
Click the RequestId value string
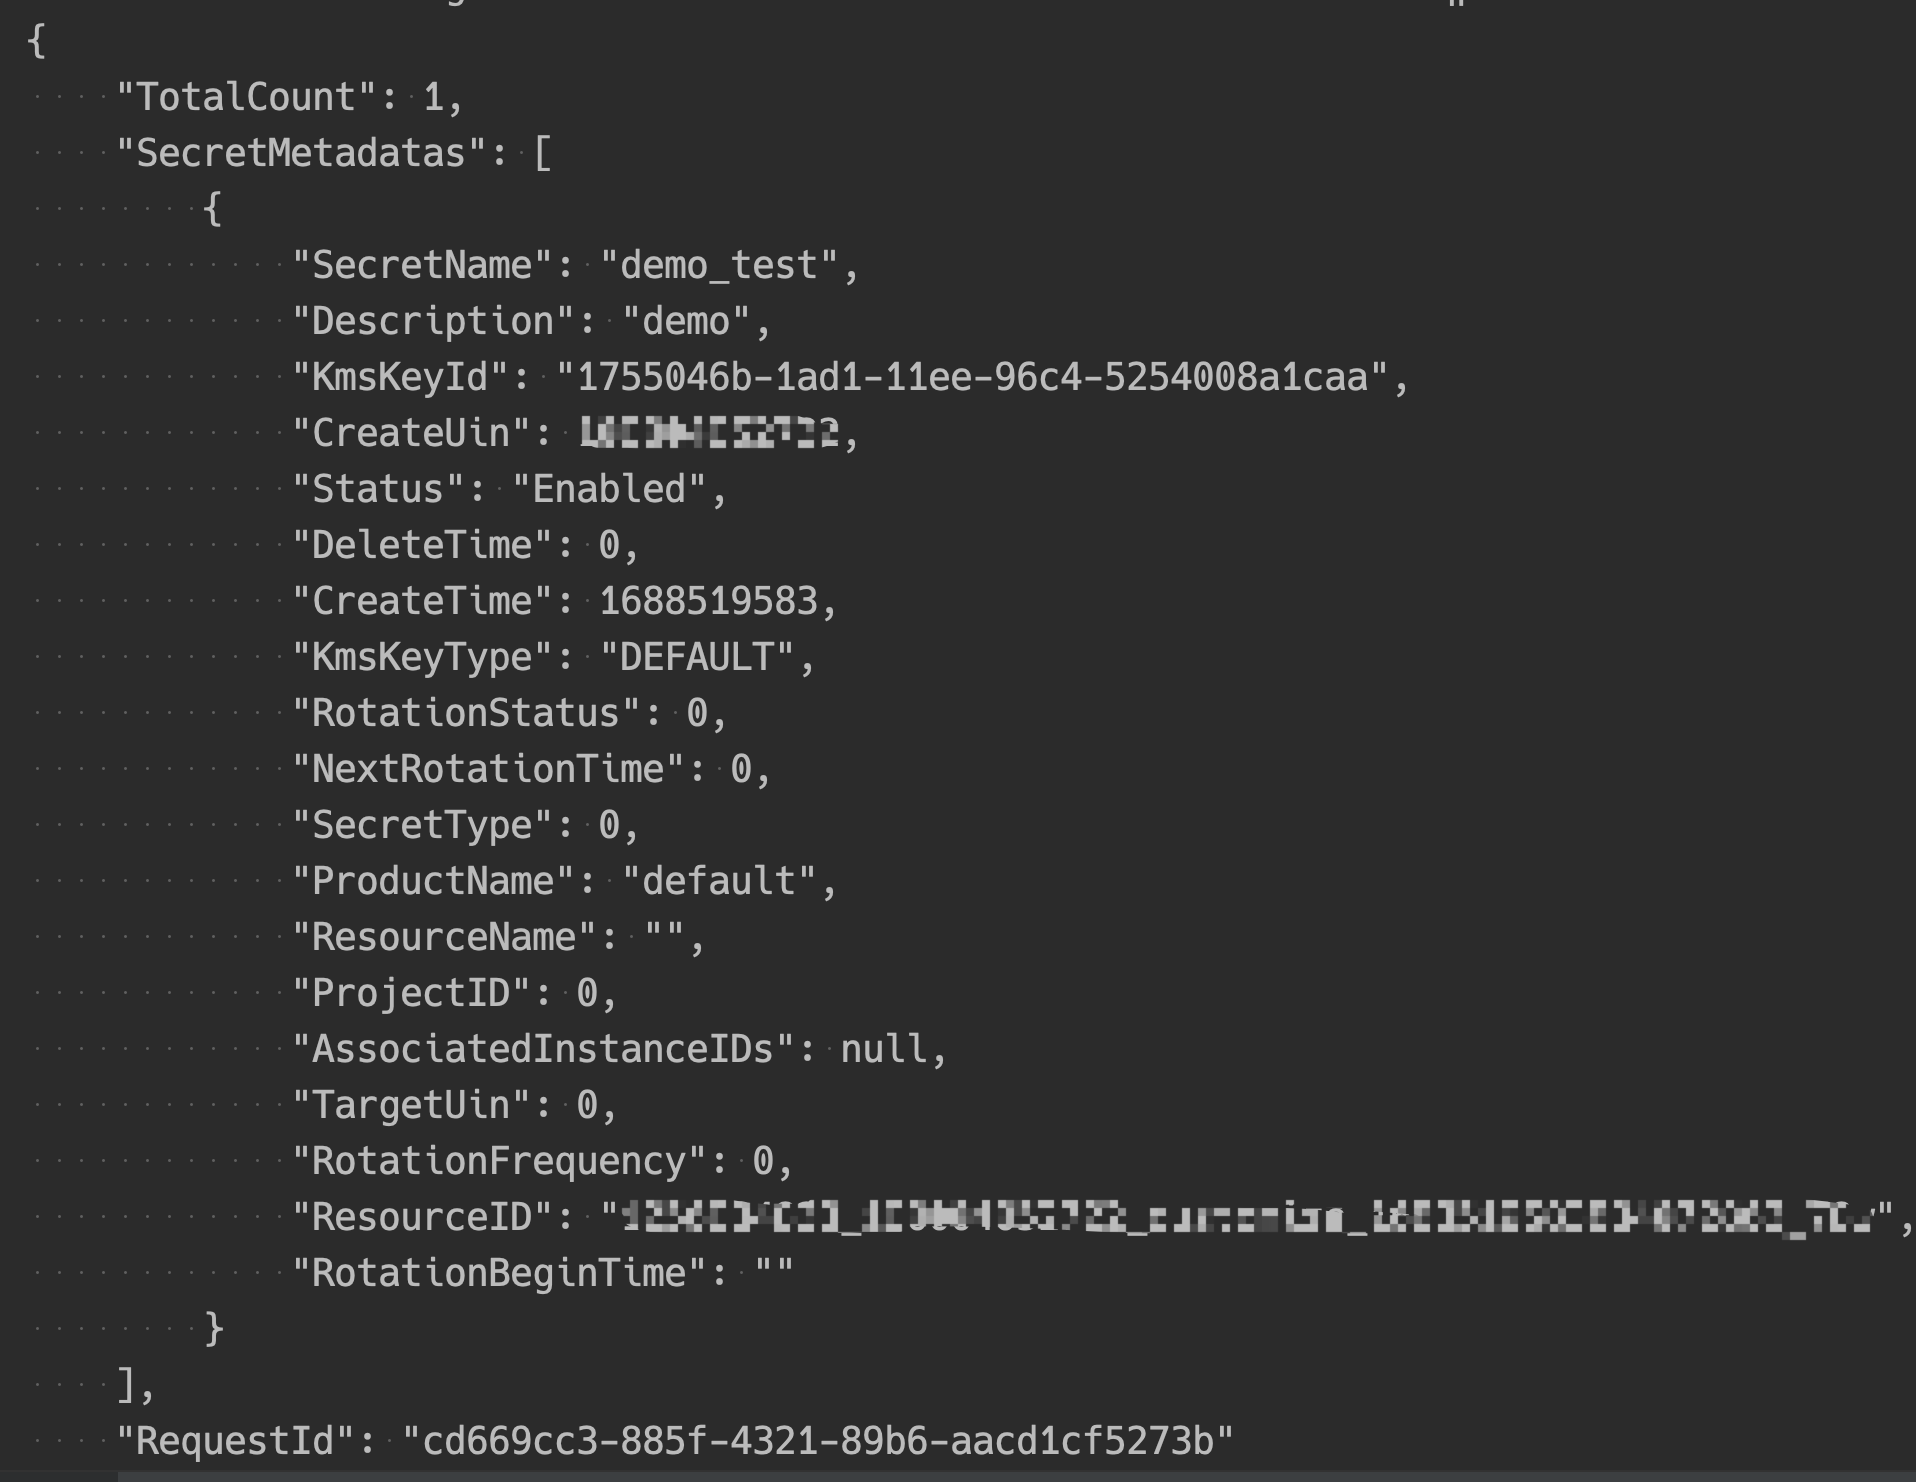[x=818, y=1442]
